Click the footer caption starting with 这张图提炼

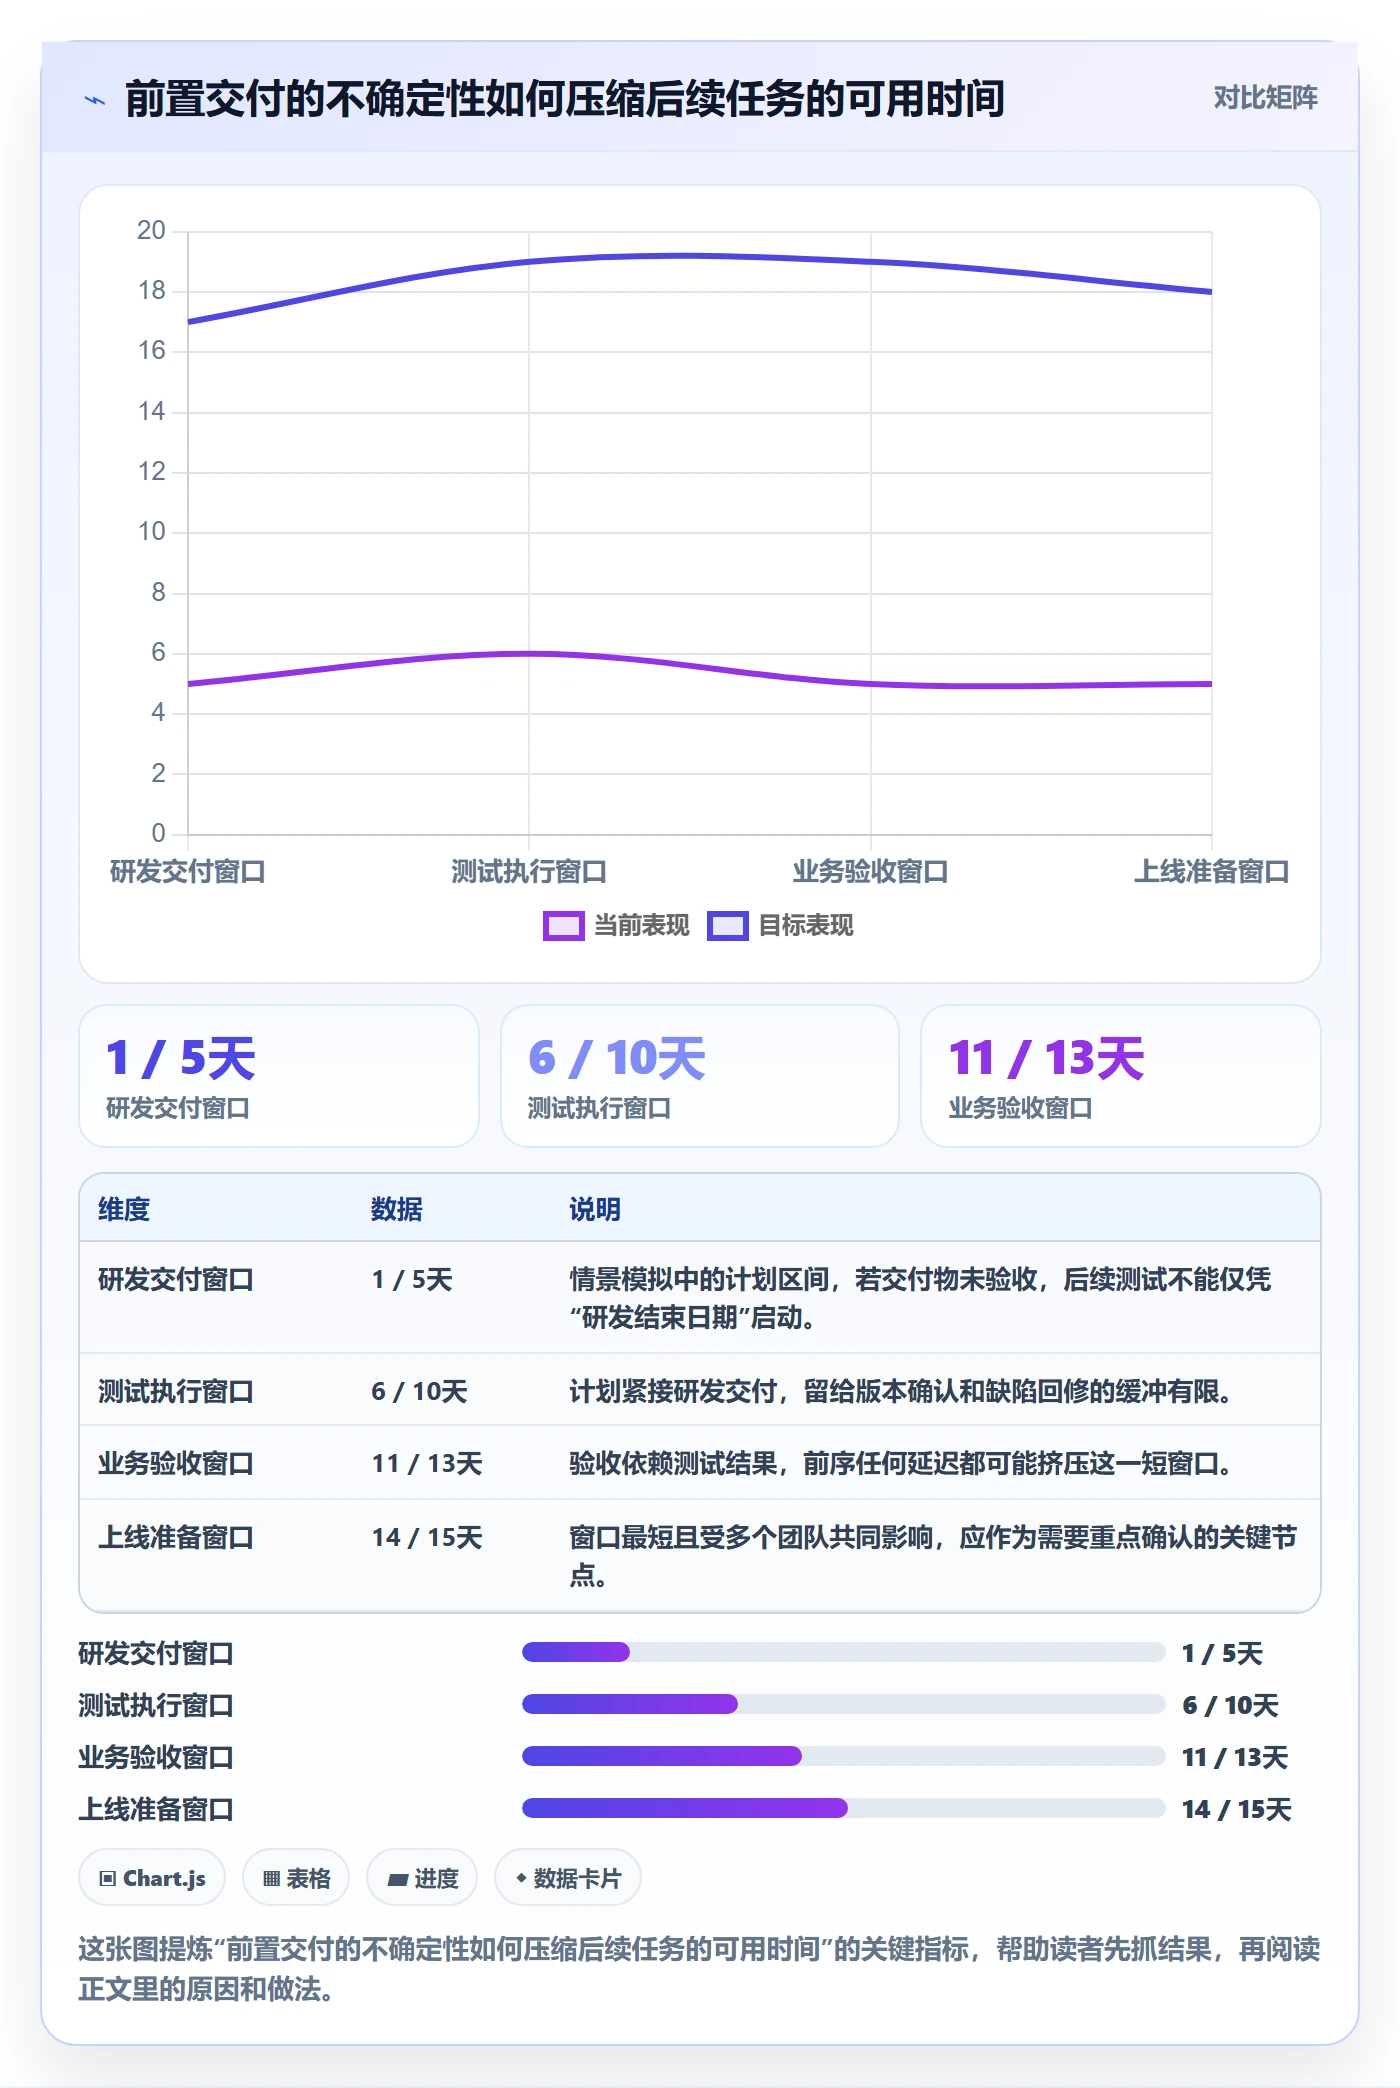coord(699,1968)
